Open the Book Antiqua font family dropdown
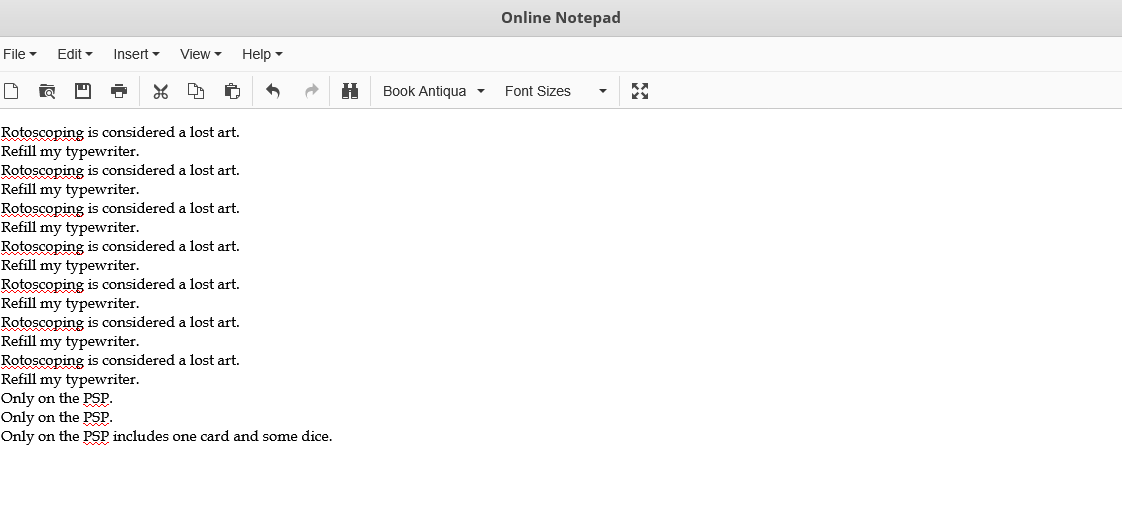Screen dimensions: 1122x513 coord(434,91)
